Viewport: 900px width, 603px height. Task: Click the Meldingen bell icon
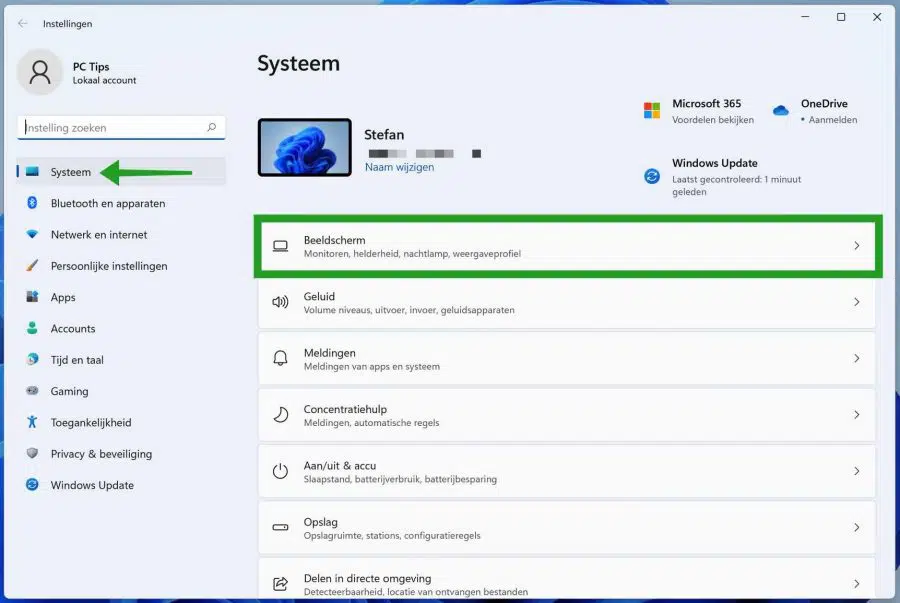[280, 358]
